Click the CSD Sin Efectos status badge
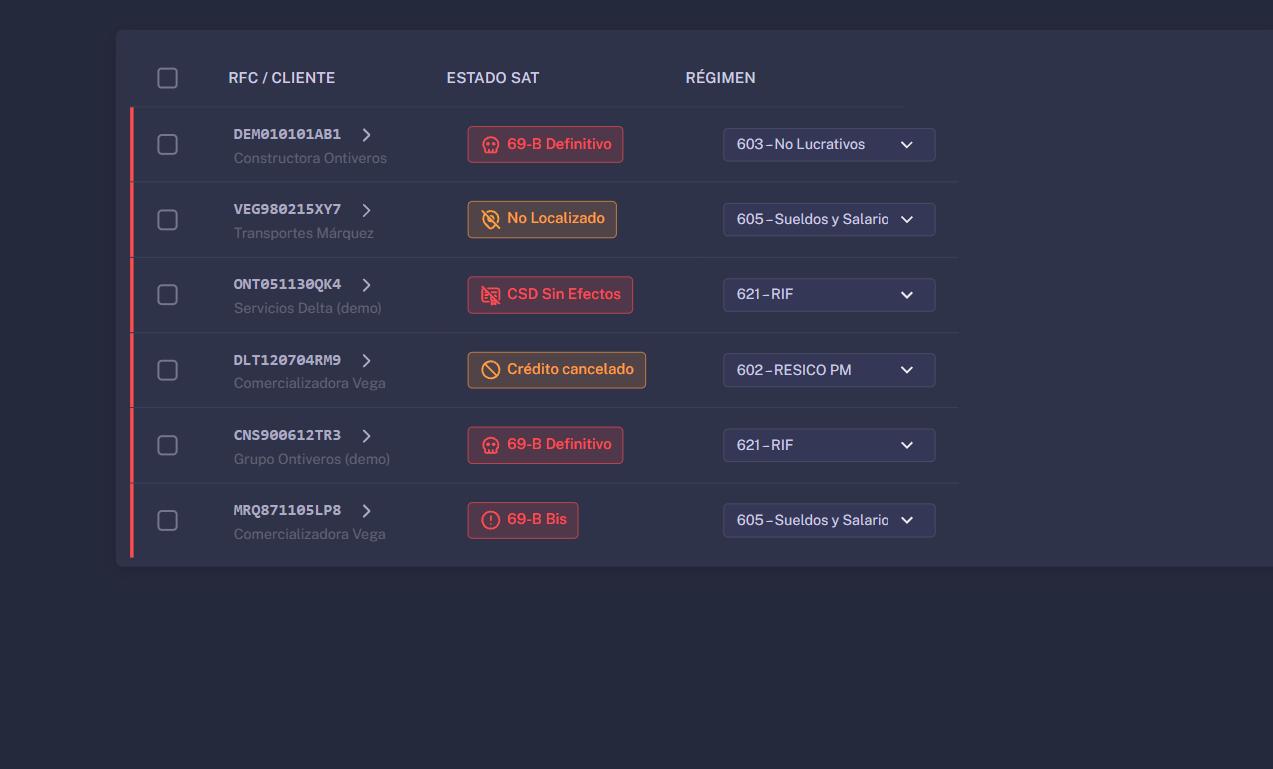Screen dimensions: 1273x769 pos(550,295)
